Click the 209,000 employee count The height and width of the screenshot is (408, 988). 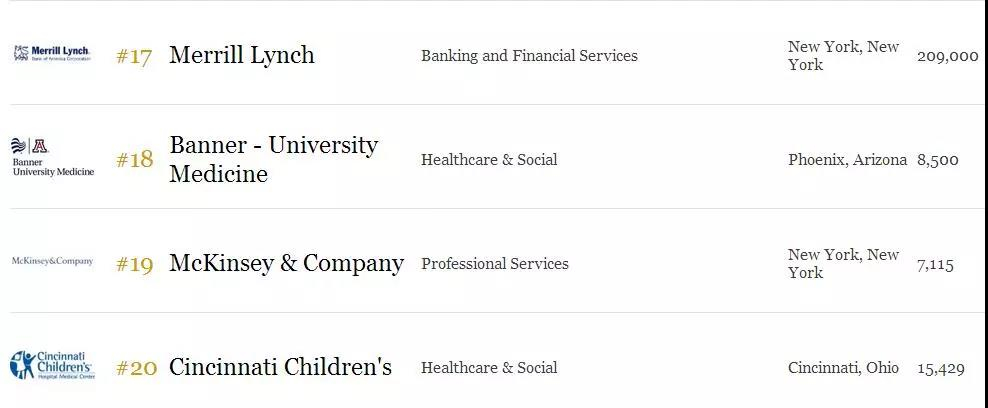coord(948,56)
